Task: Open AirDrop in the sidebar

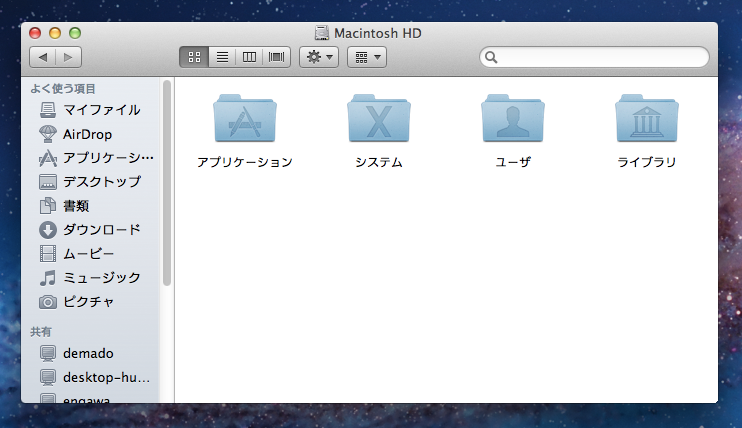Action: [x=90, y=134]
